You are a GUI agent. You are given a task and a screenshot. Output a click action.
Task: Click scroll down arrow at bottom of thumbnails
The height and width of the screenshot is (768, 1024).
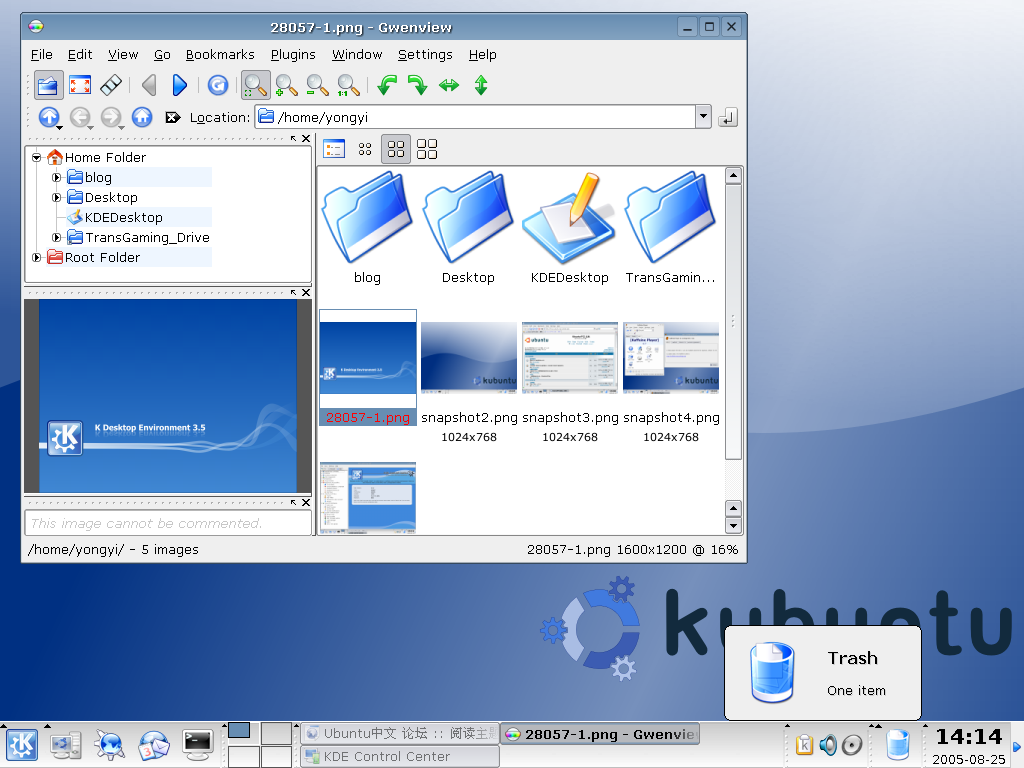(733, 526)
